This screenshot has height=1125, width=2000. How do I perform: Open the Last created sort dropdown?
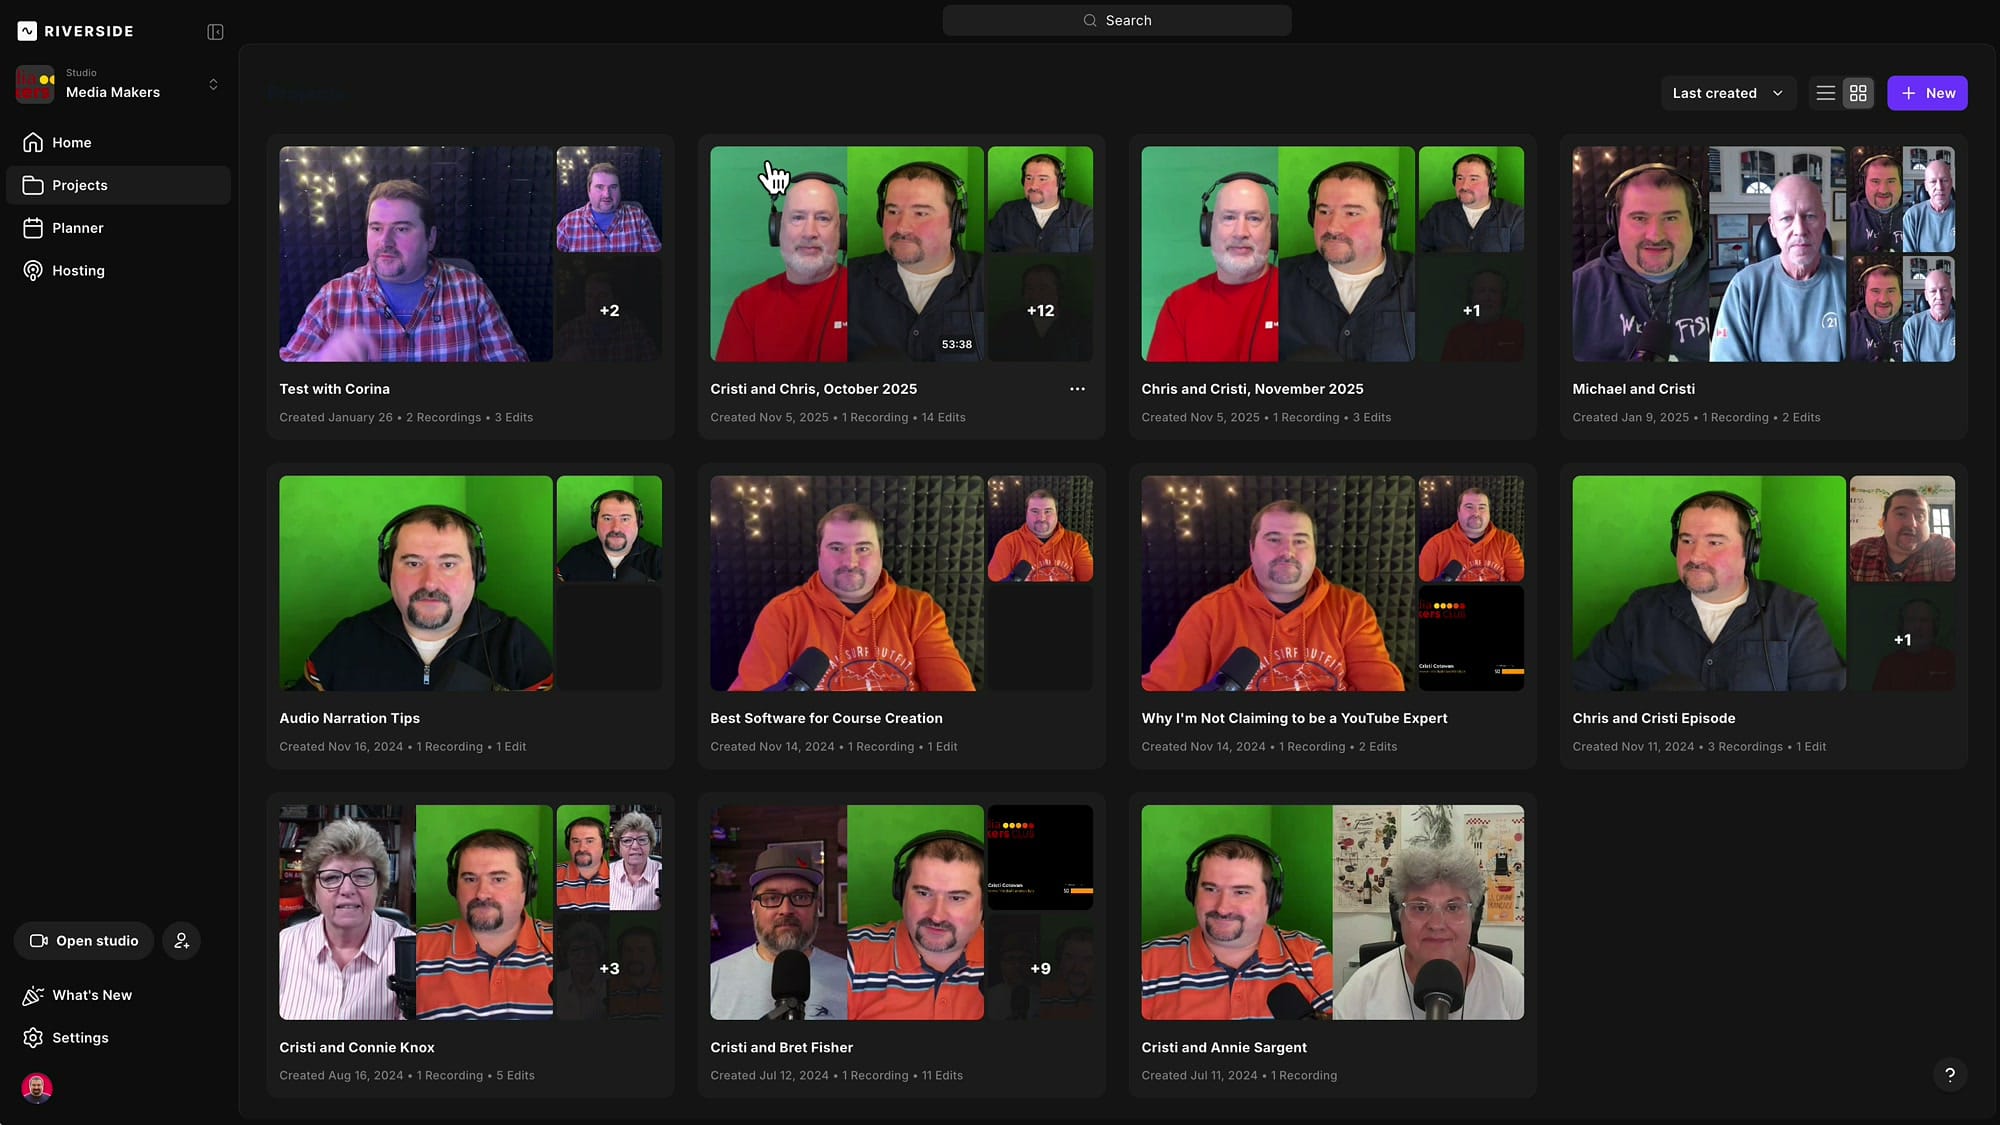pyautogui.click(x=1728, y=92)
